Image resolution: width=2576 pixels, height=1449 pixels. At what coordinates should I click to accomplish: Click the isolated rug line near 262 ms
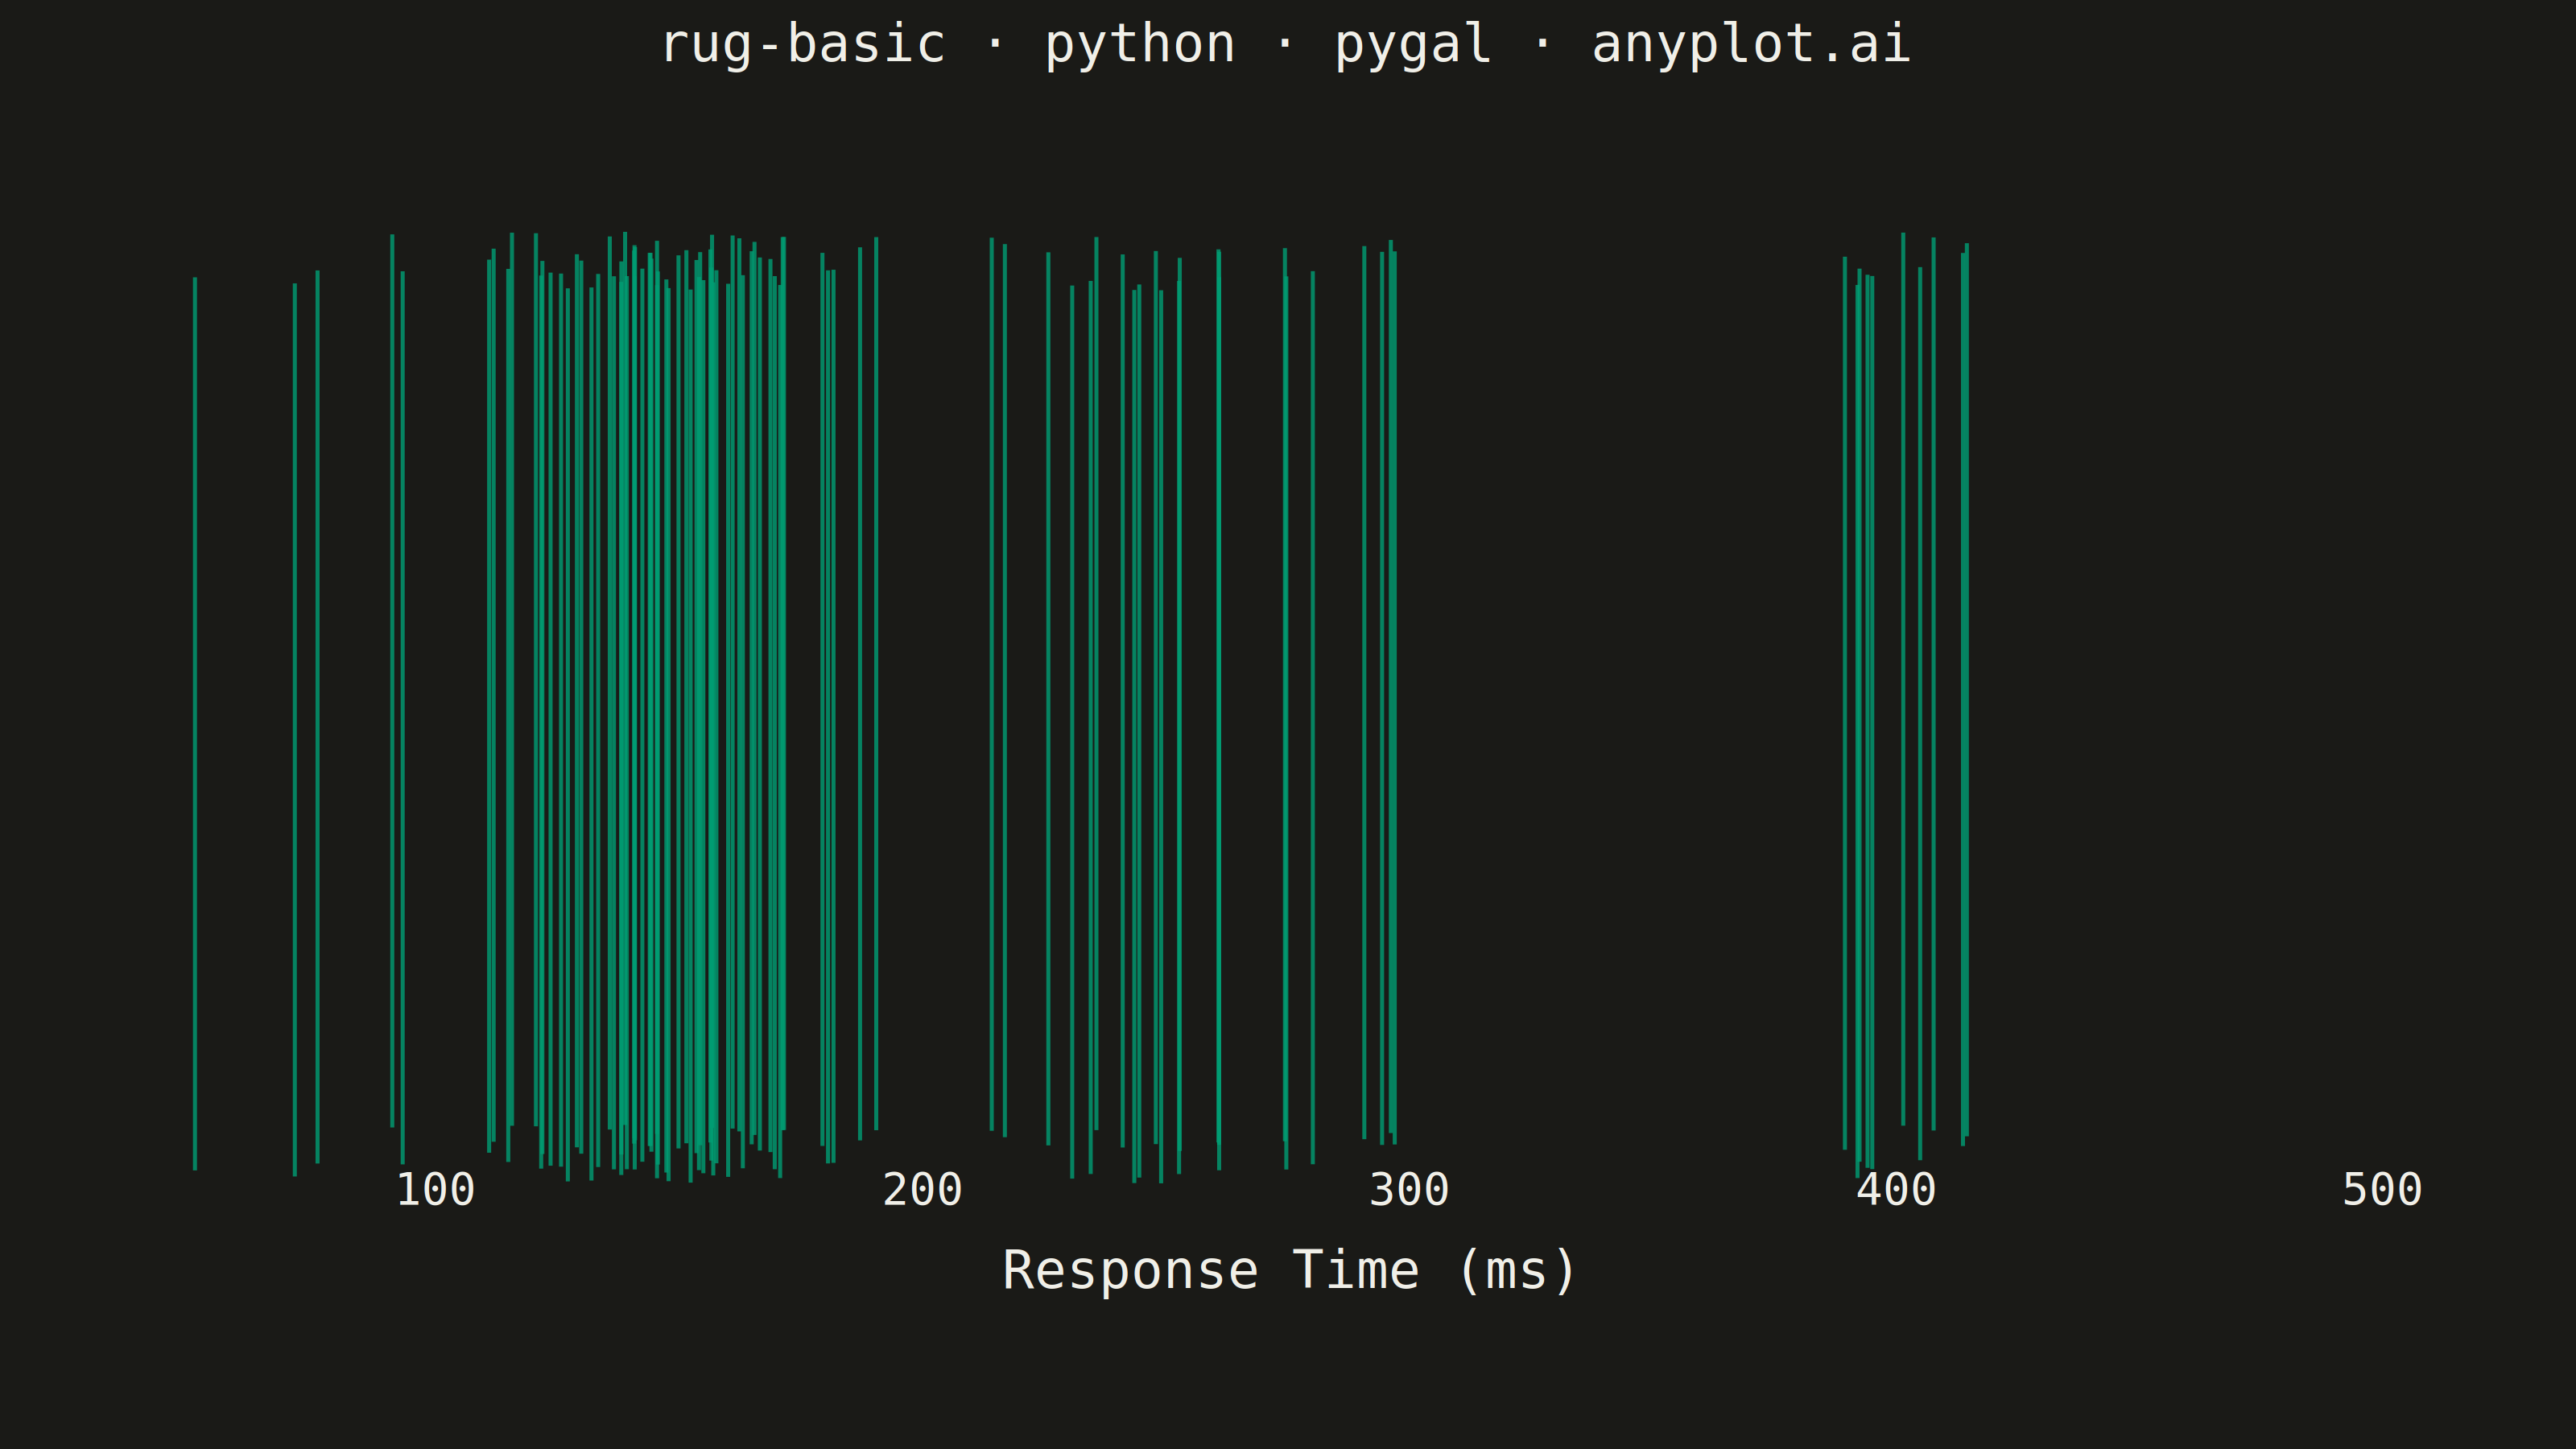coord(1219,710)
